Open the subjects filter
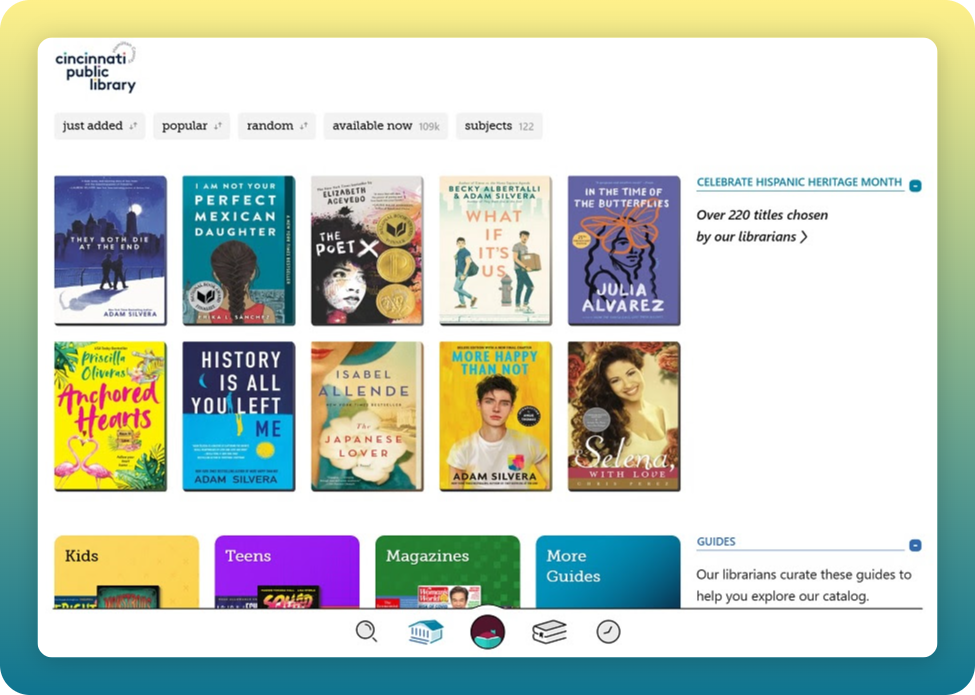This screenshot has width=975, height=695. pyautogui.click(x=499, y=126)
